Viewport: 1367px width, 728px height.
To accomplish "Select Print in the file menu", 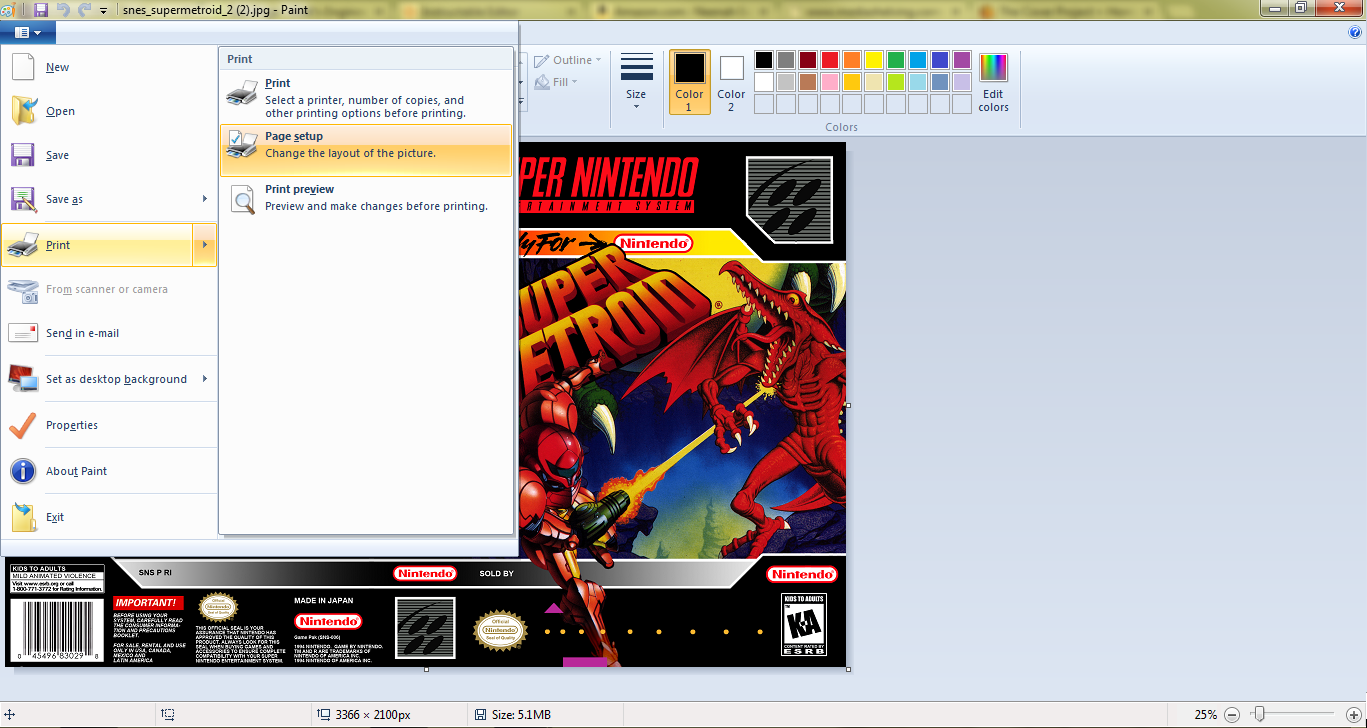I will (x=96, y=245).
